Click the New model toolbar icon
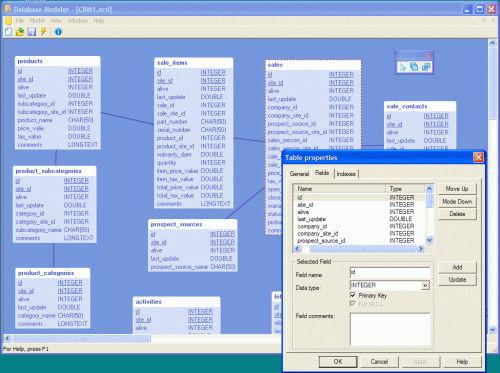Screen dimensions: 500x373 (x=8, y=32)
